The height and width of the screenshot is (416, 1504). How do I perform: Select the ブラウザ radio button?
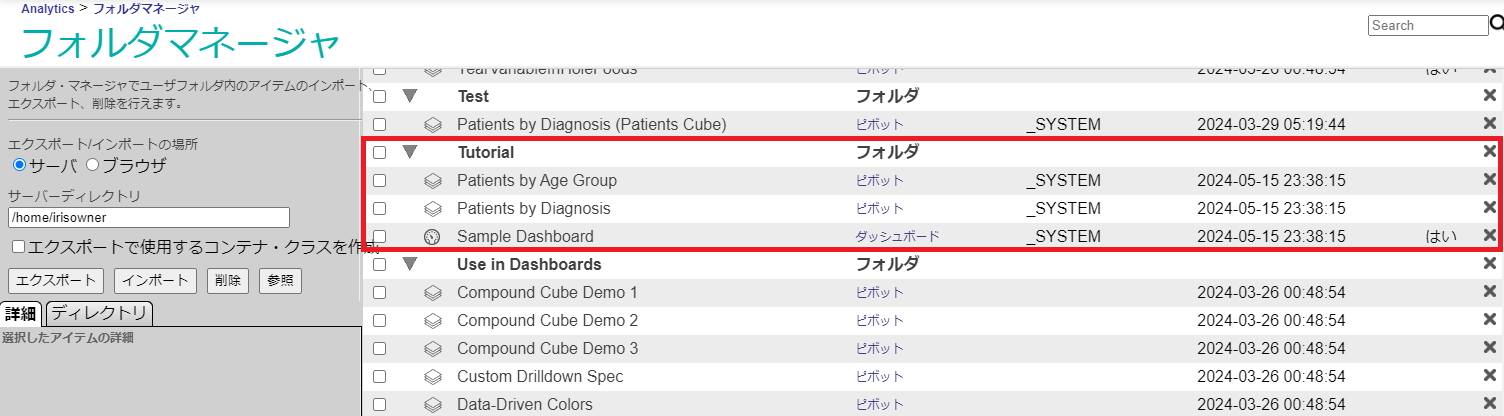[x=93, y=165]
